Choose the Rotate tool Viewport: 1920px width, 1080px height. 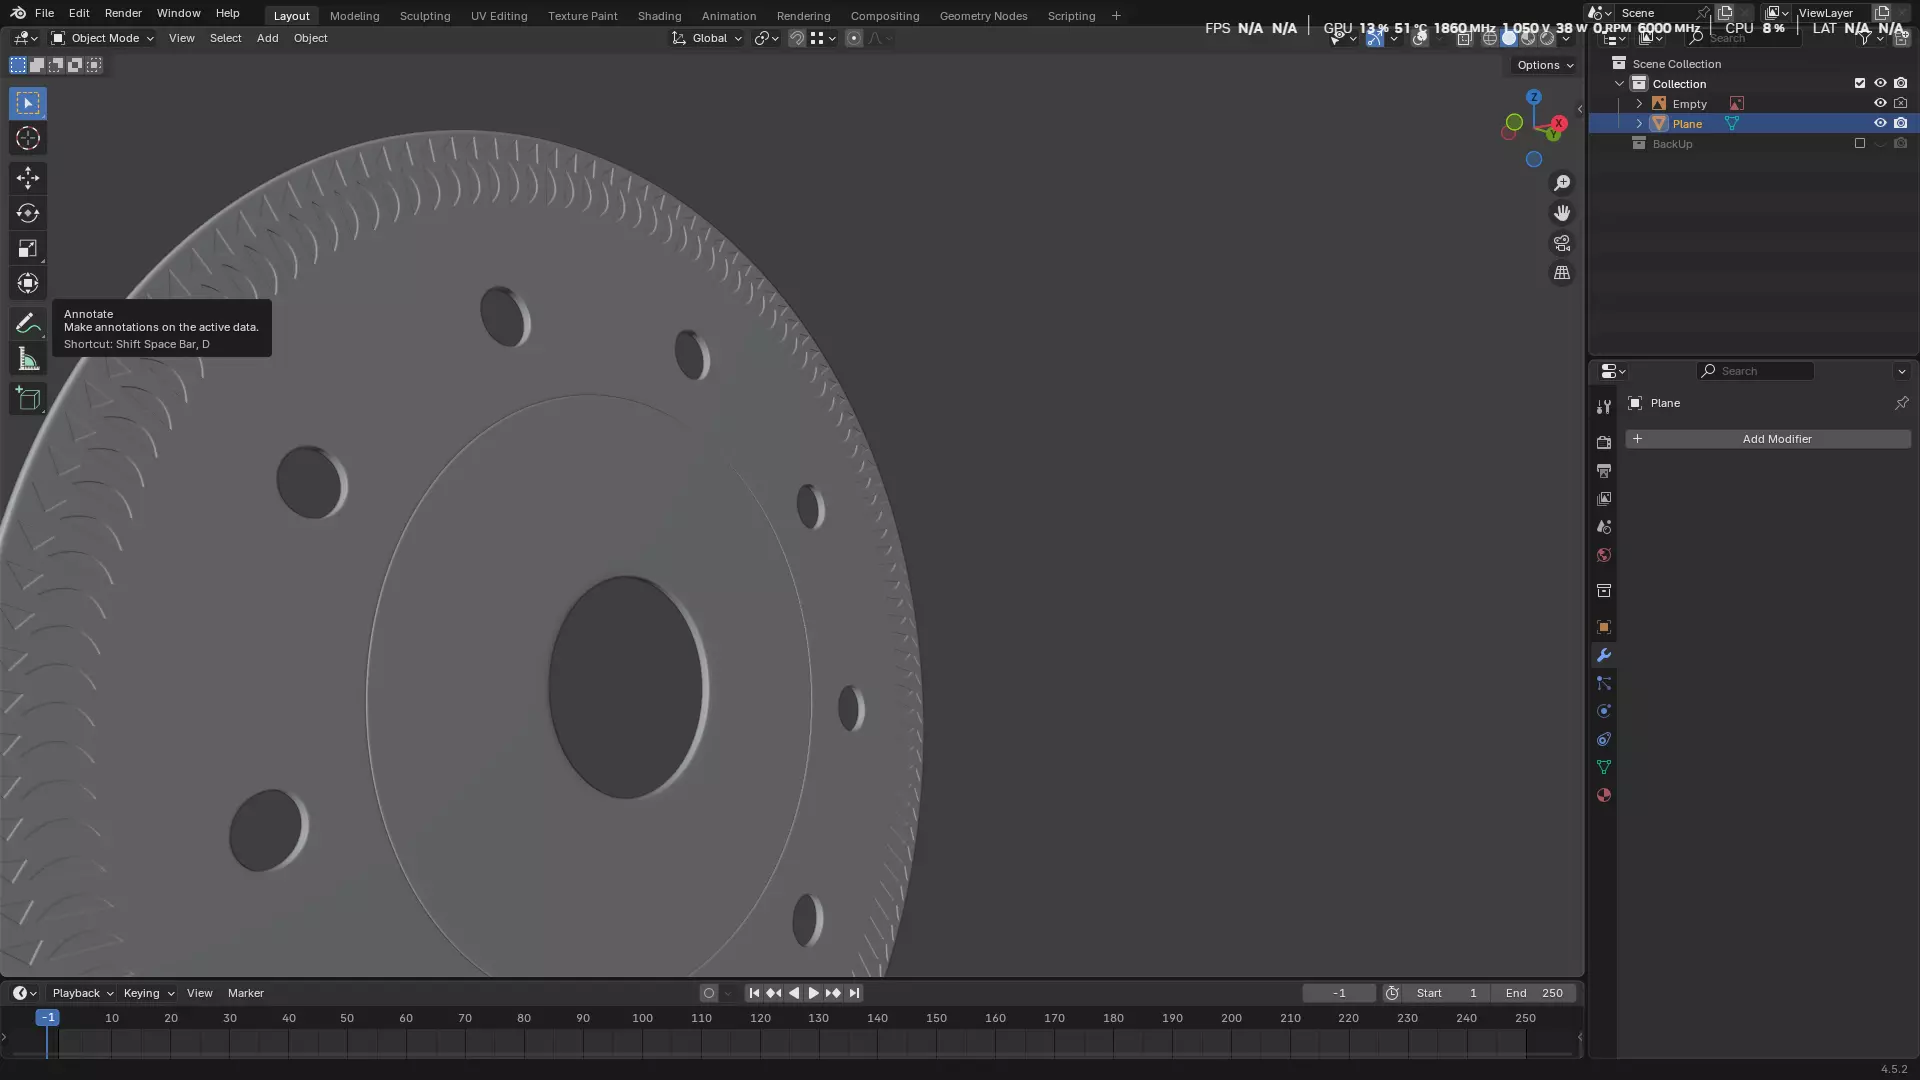pos(28,213)
